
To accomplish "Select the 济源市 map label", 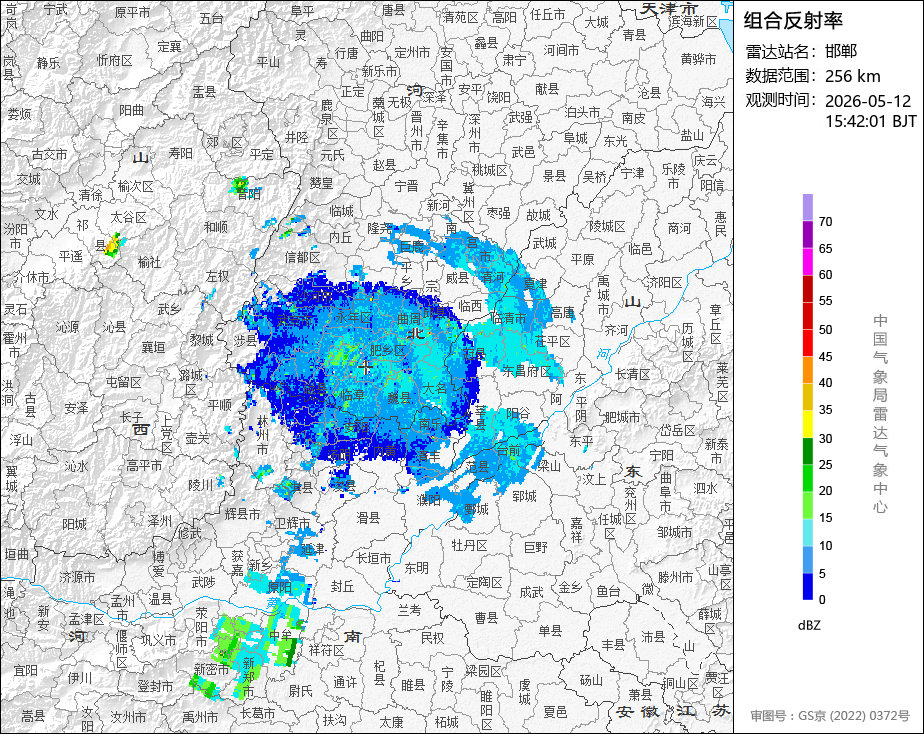I will pyautogui.click(x=77, y=577).
